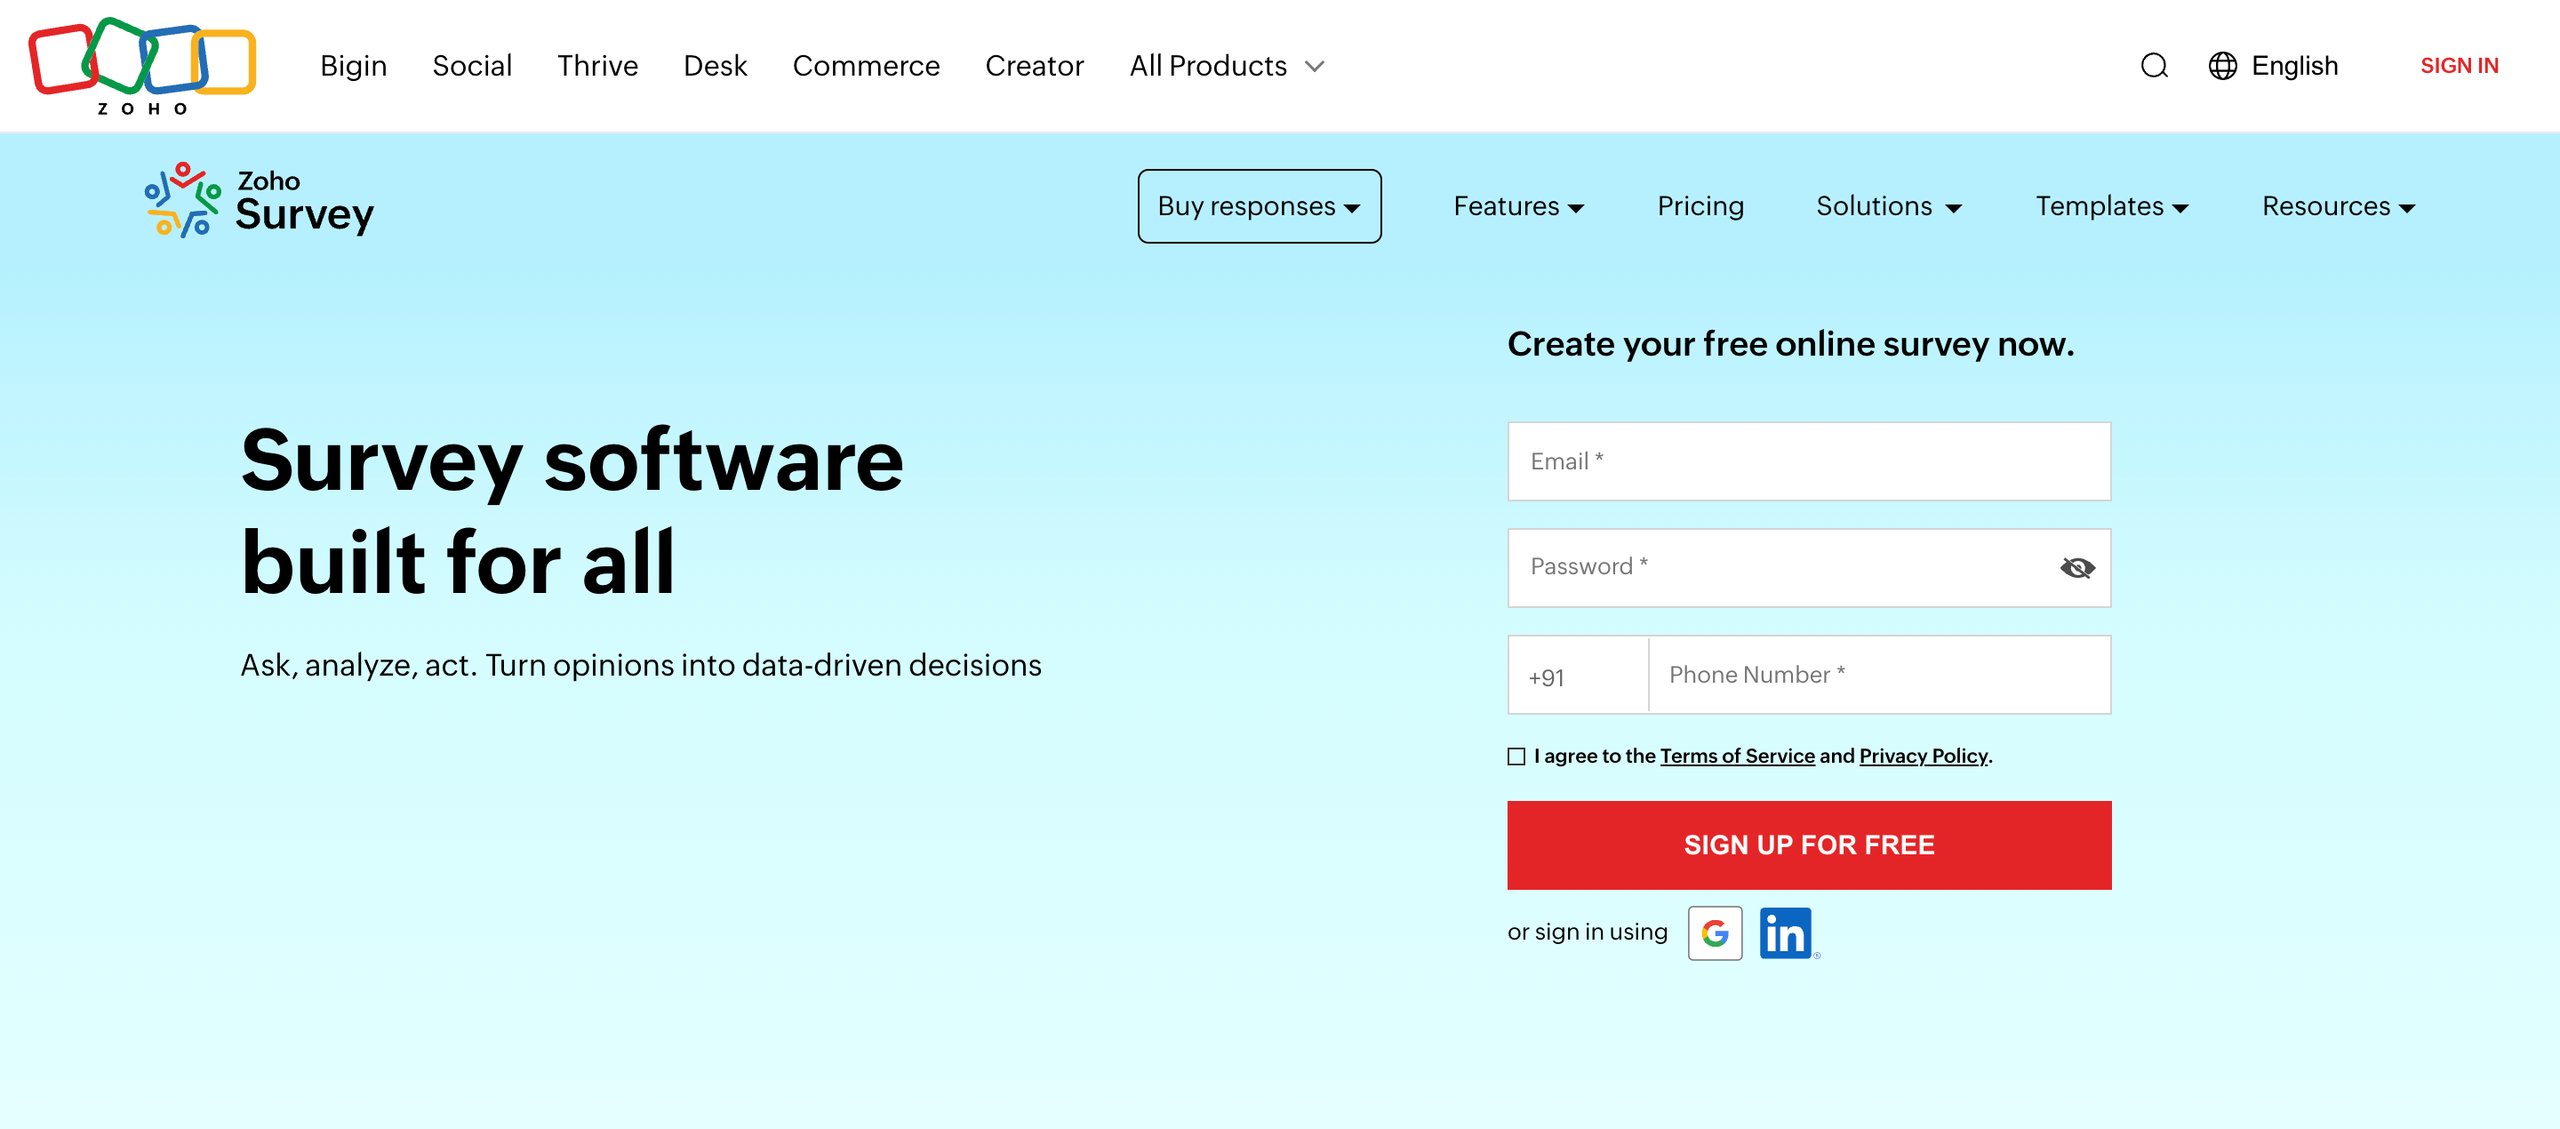The image size is (2560, 1129).
Task: Go to Bigin in top navigation
Action: pyautogui.click(x=353, y=66)
